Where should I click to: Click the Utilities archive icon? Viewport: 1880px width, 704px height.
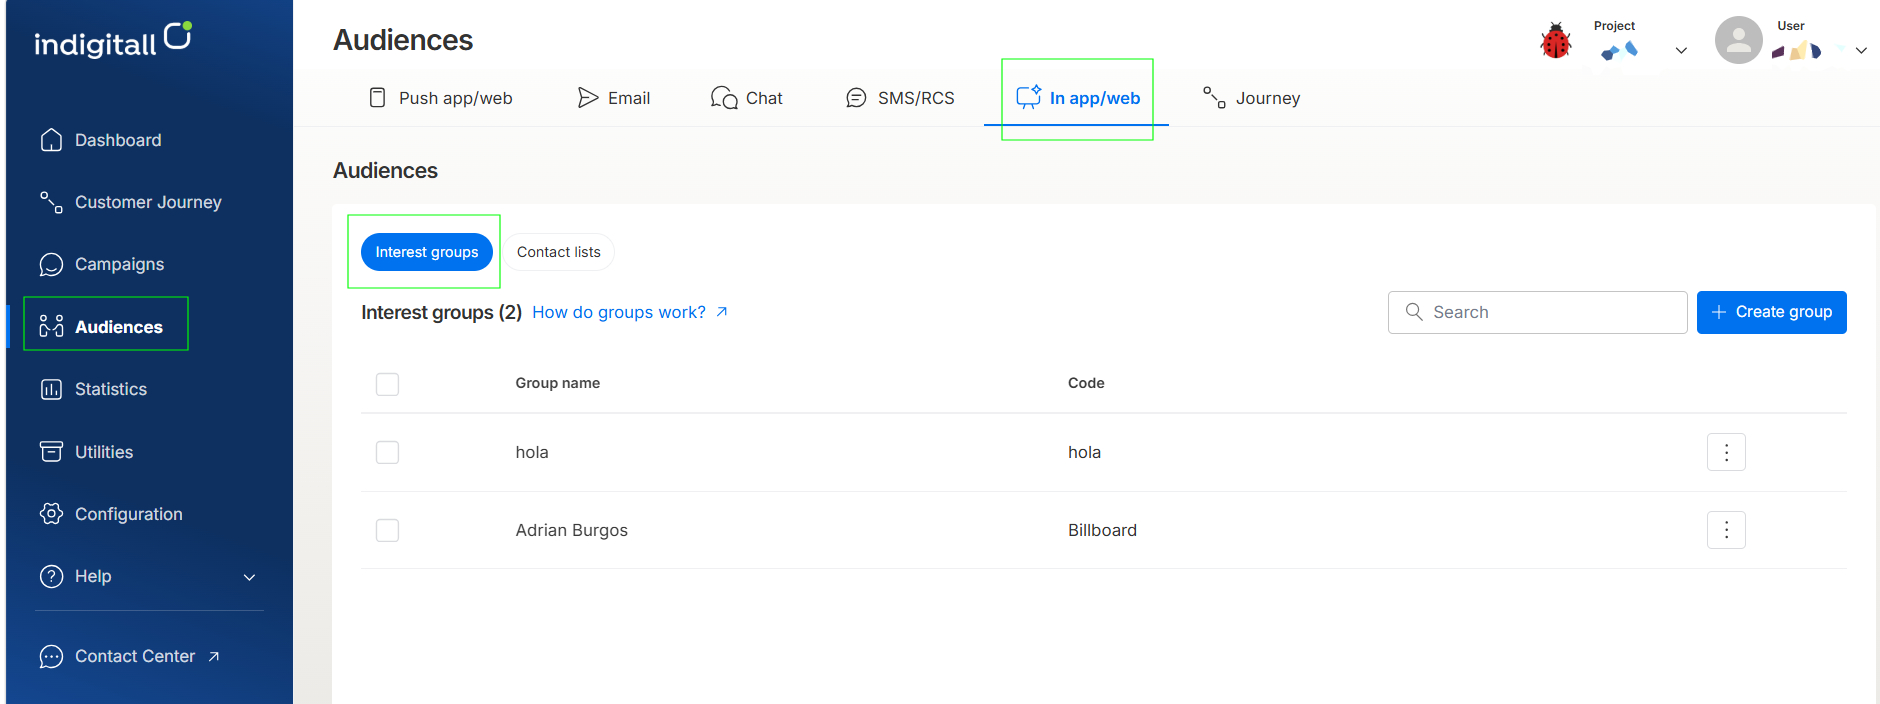51,451
